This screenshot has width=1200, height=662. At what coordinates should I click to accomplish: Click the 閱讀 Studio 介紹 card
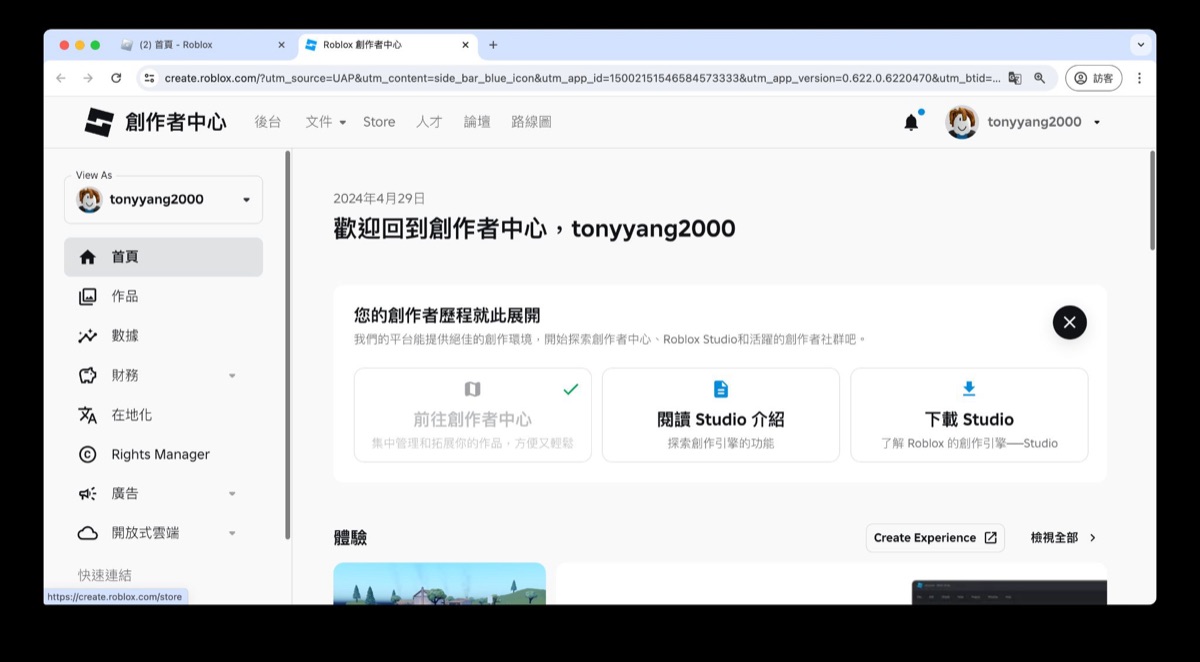(x=721, y=415)
